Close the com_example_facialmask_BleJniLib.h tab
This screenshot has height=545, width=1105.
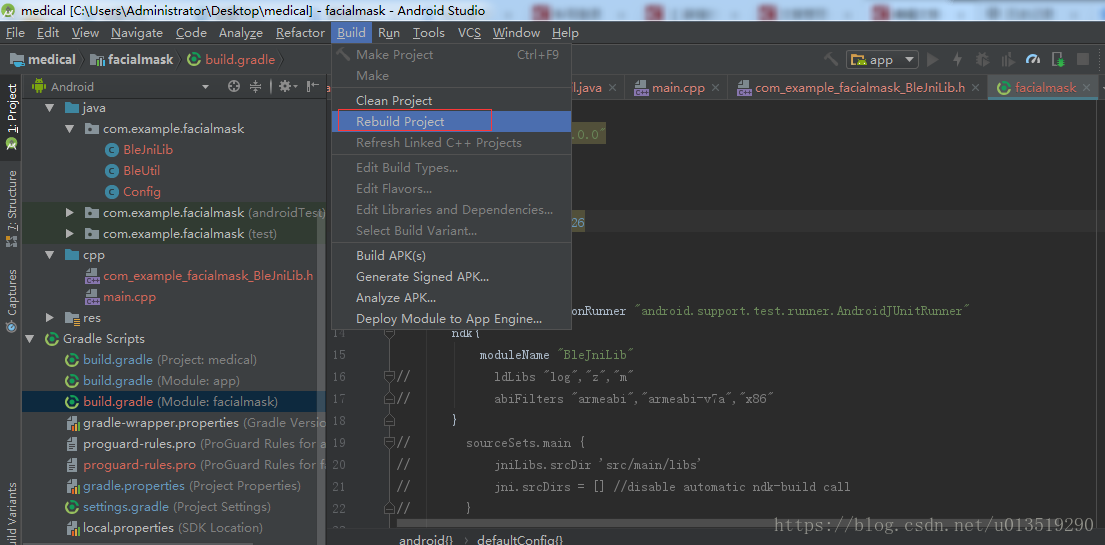point(975,88)
